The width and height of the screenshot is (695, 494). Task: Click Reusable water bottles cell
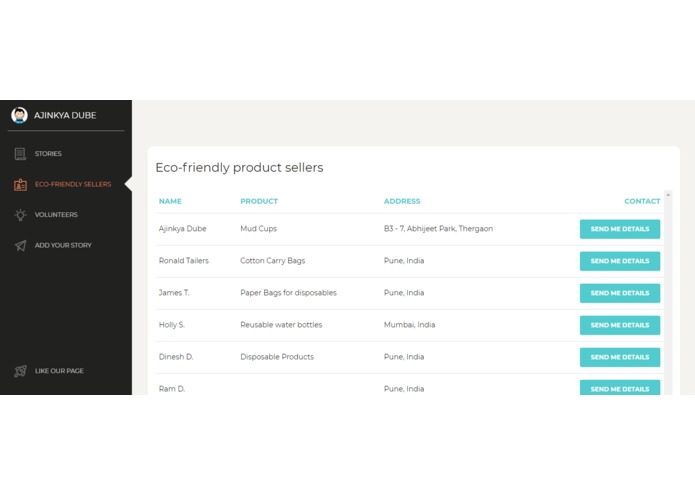(281, 325)
